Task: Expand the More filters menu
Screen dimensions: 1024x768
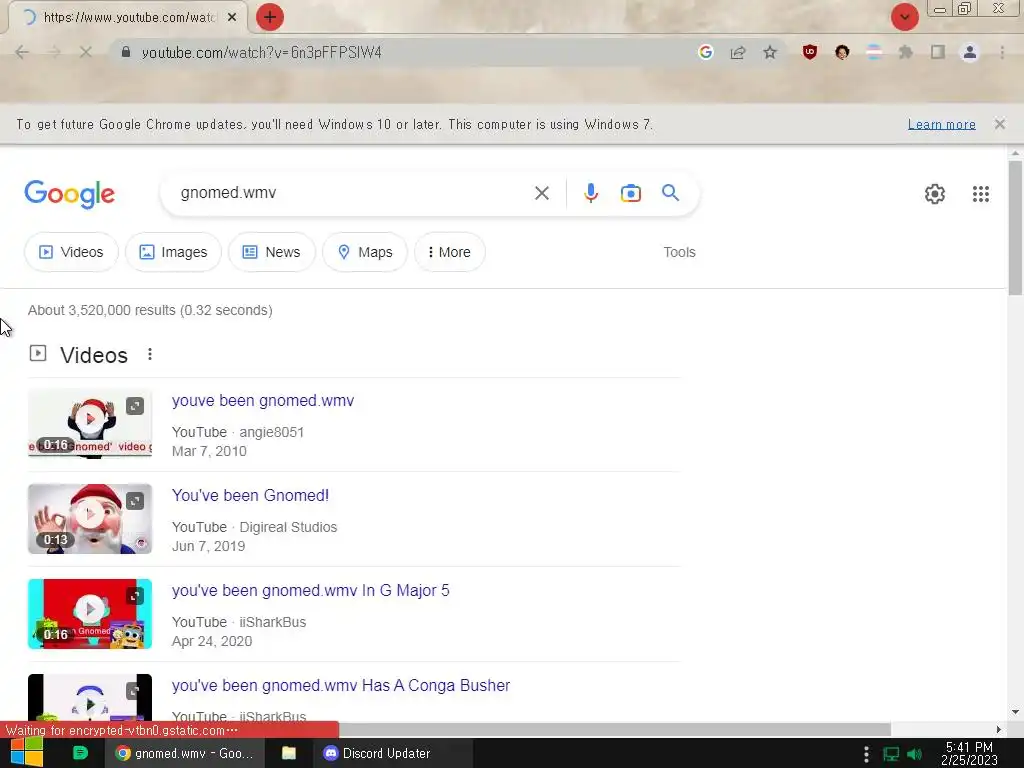Action: (x=449, y=252)
